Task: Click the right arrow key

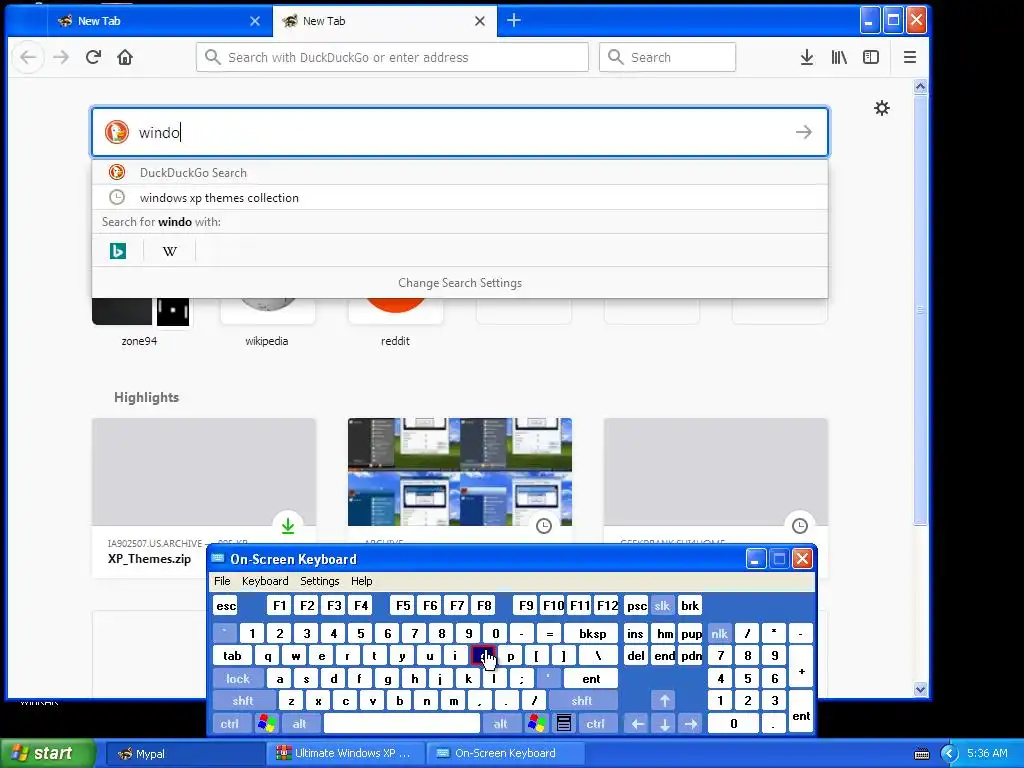Action: 691,724
